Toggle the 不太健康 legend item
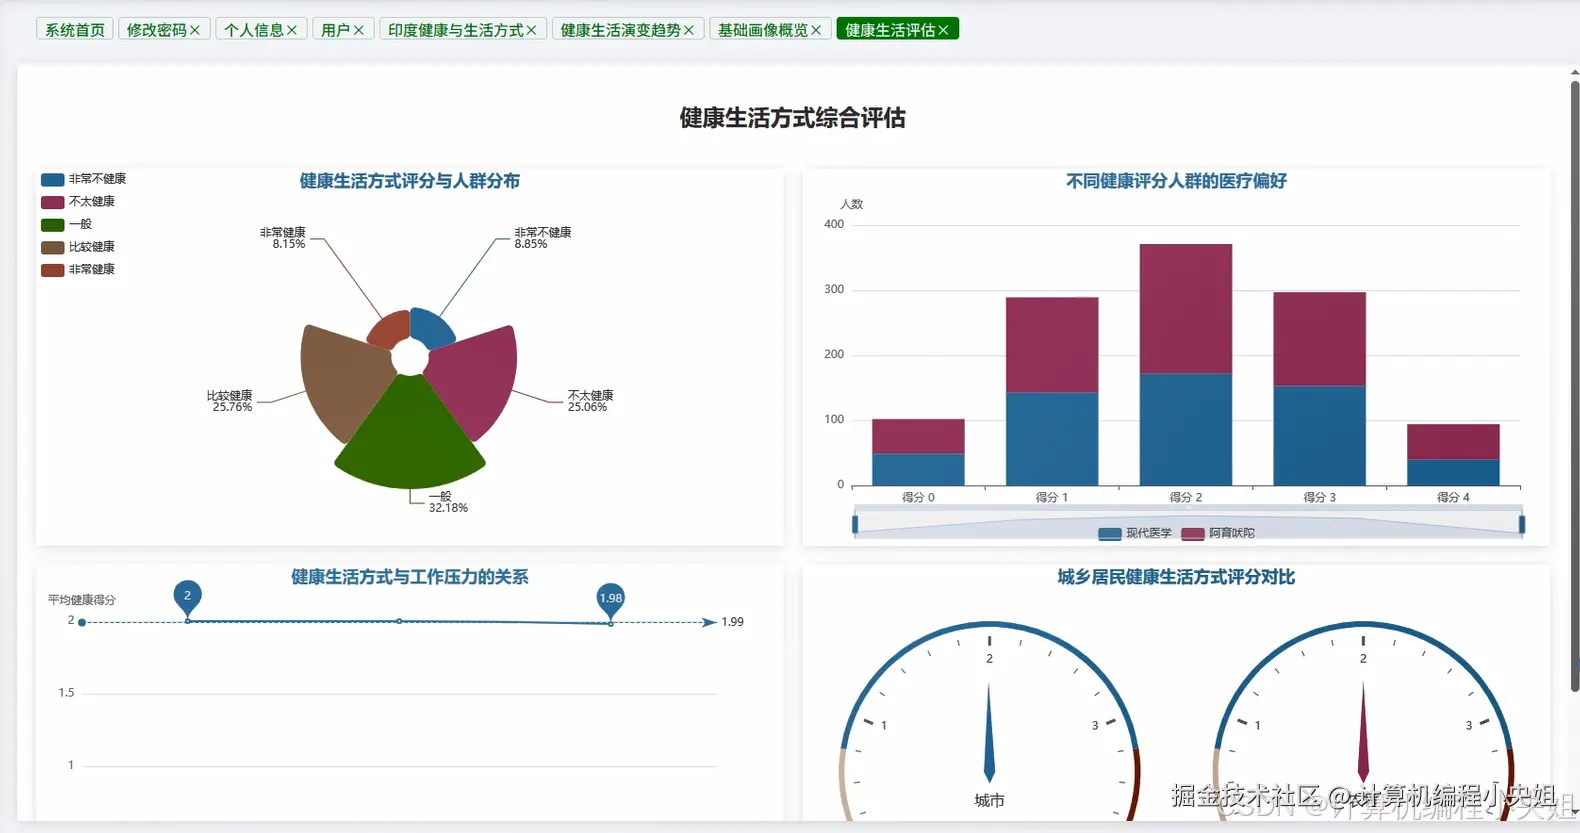 click(78, 202)
